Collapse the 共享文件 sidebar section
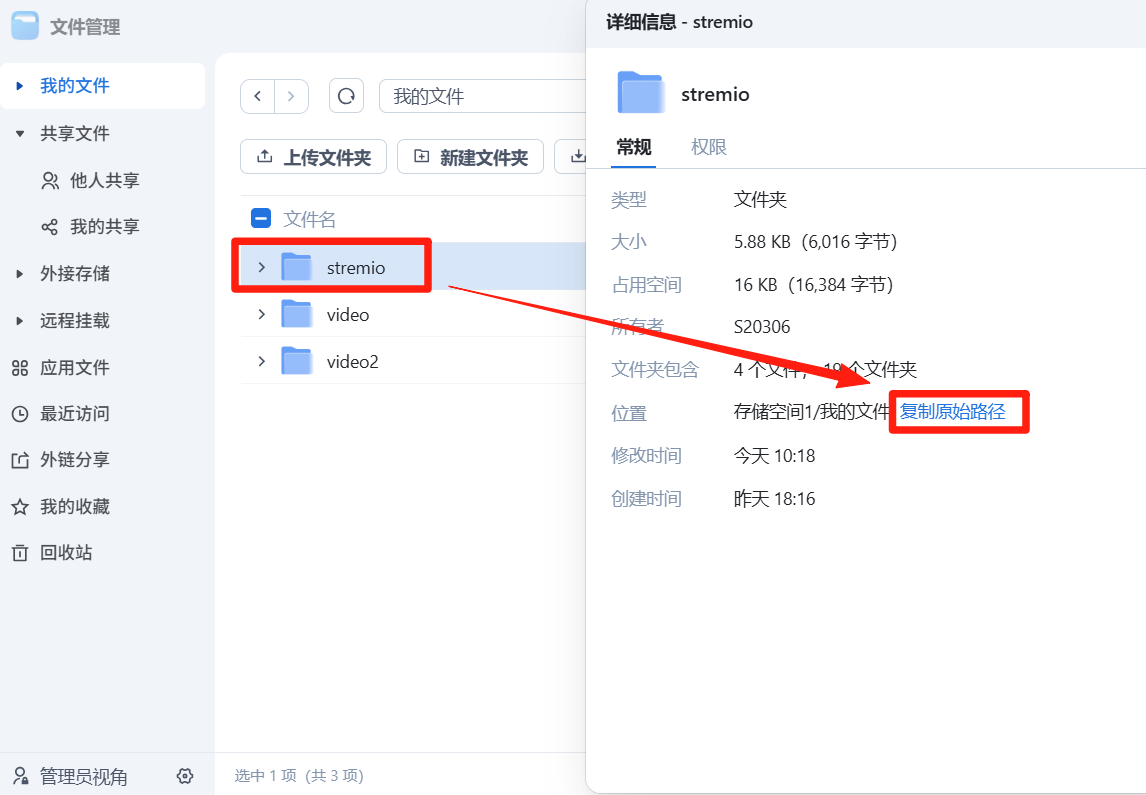 [x=20, y=134]
